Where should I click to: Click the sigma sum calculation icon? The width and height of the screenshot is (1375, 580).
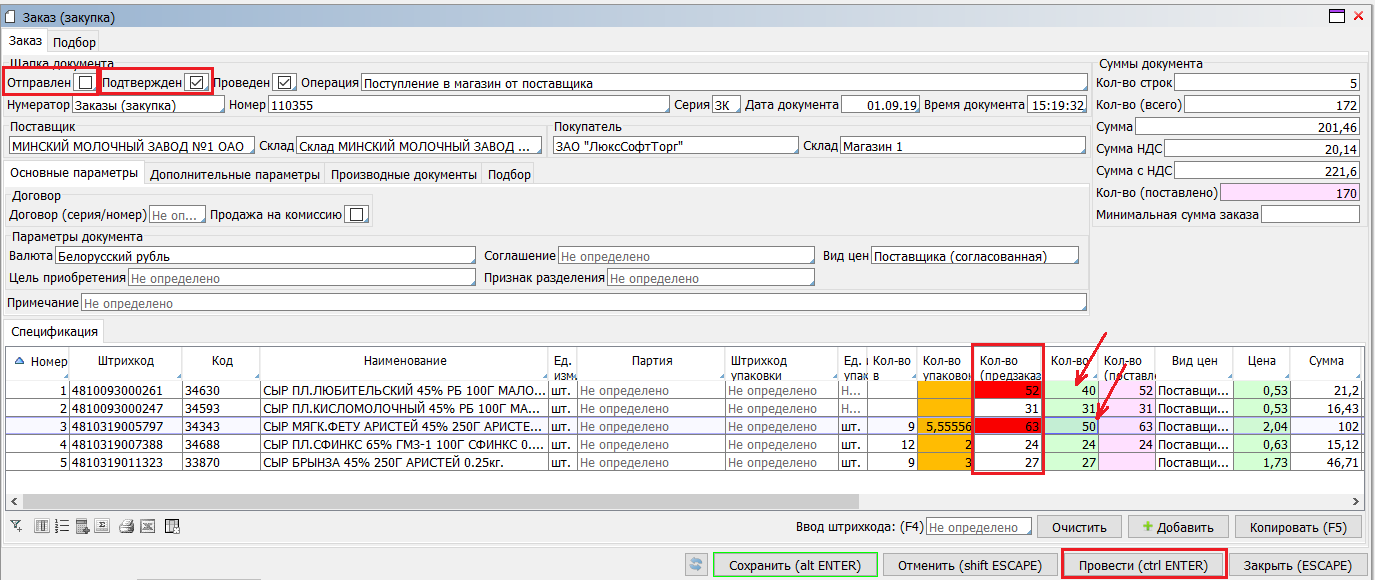102,527
